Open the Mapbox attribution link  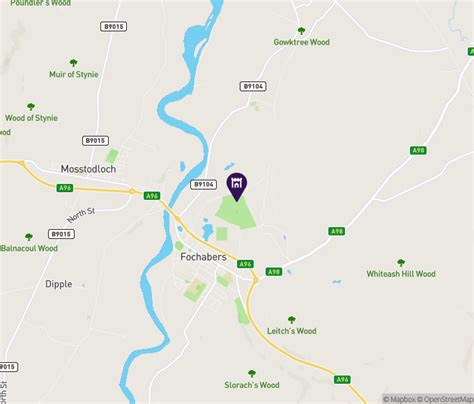399,399
